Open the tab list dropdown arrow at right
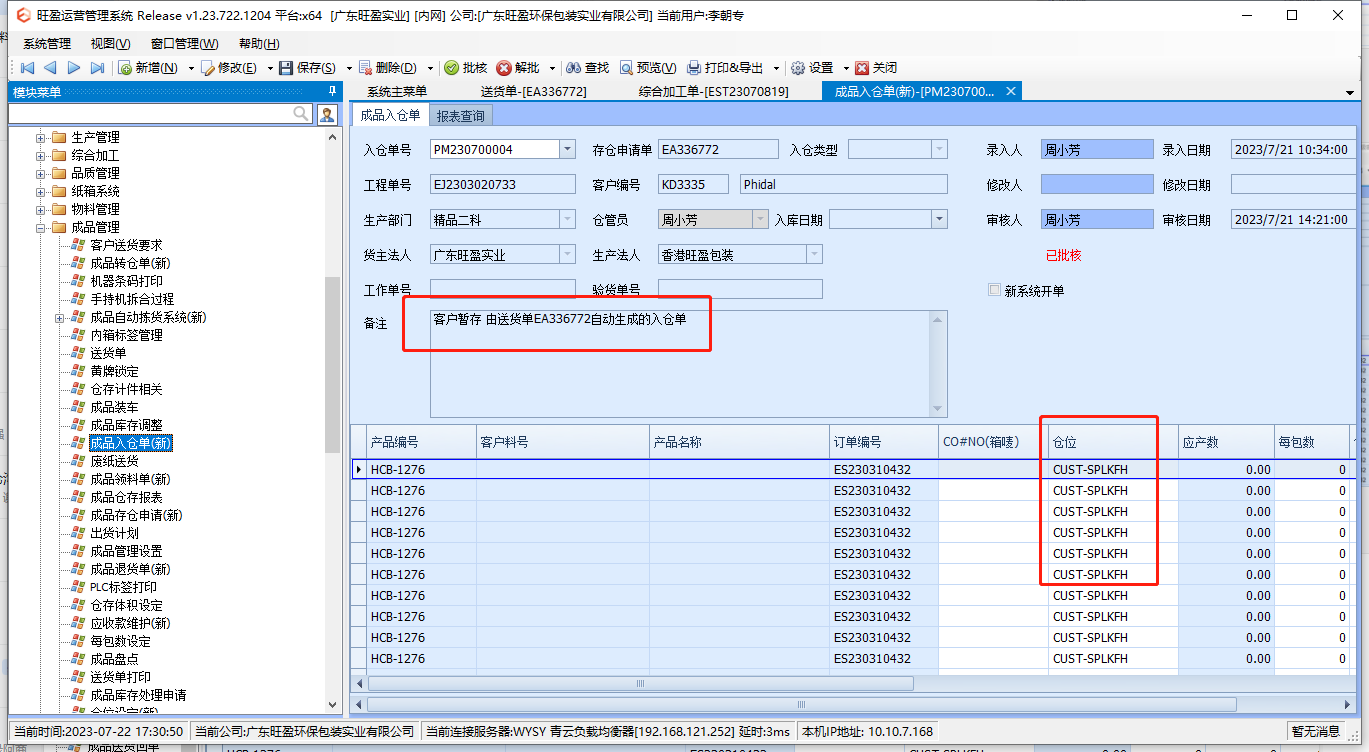1369x752 pixels. pyautogui.click(x=1349, y=92)
